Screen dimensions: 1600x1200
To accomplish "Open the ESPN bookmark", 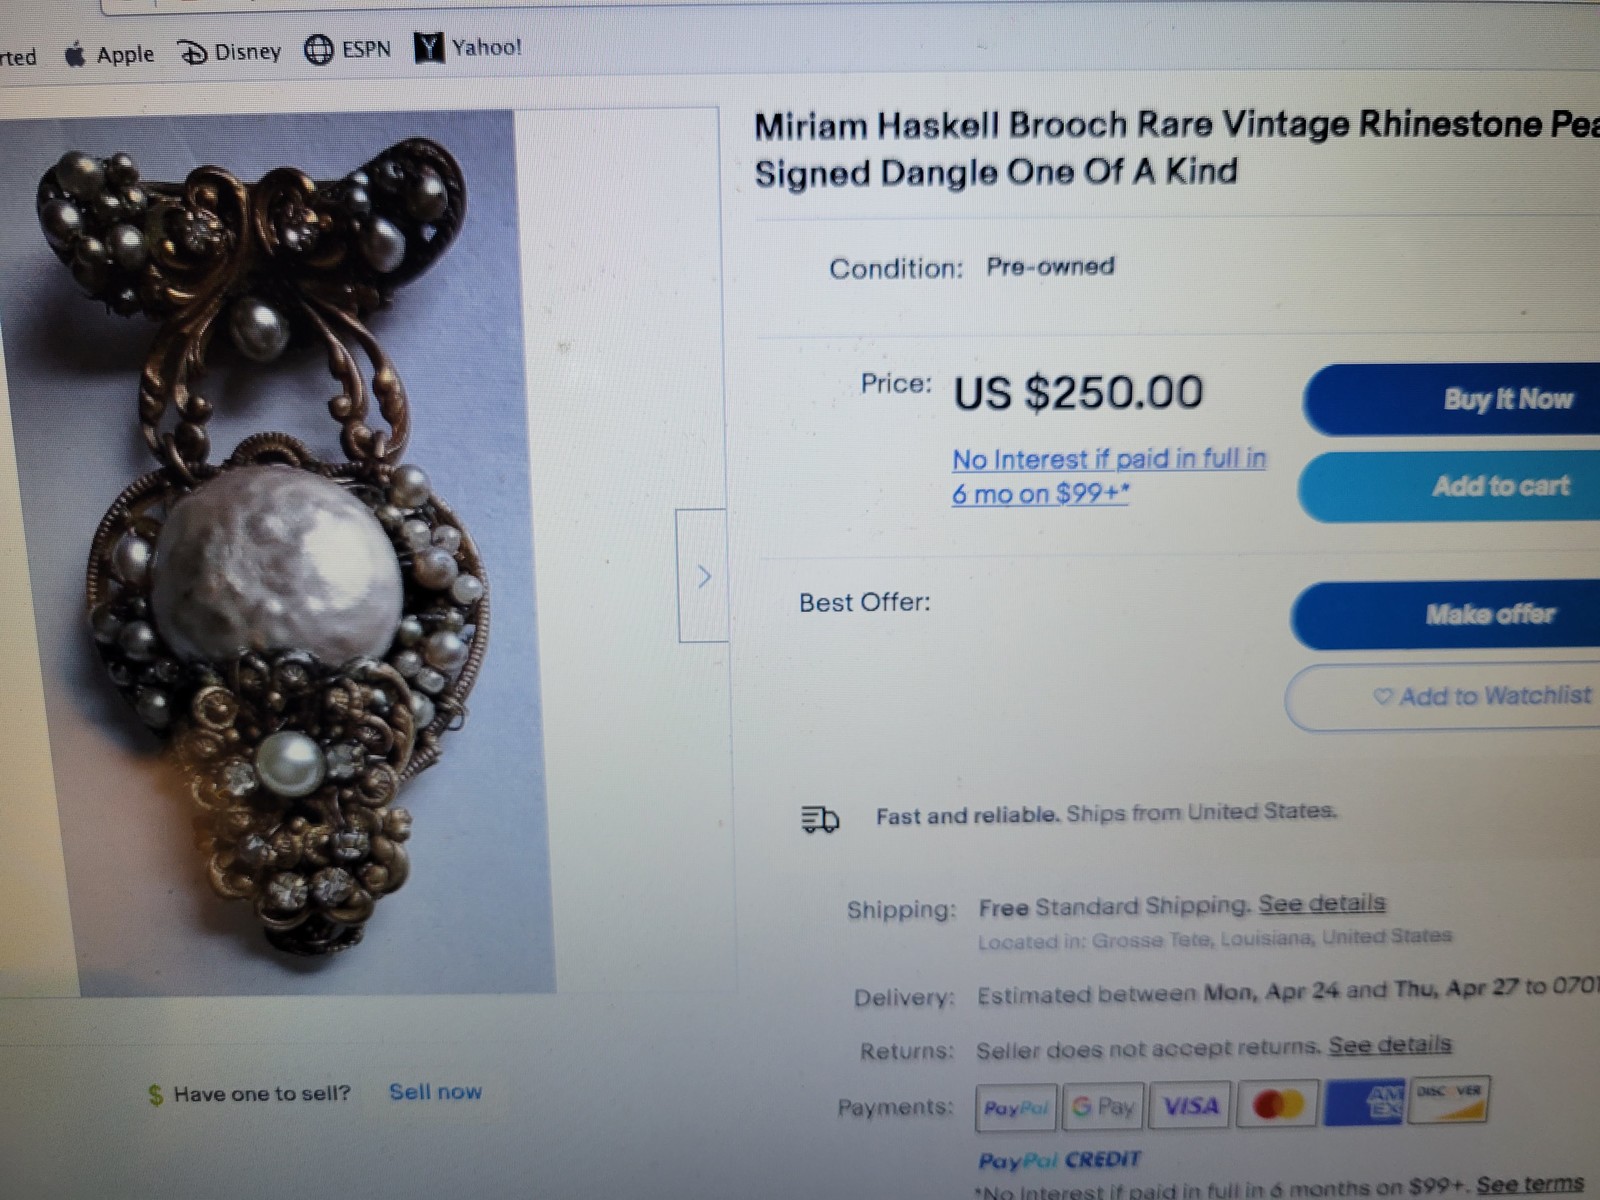I will [347, 49].
